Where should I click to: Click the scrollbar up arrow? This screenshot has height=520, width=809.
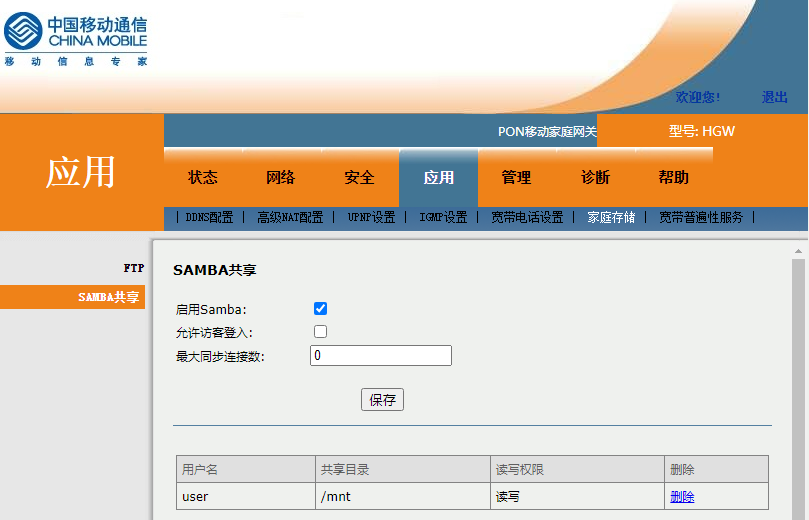click(798, 250)
